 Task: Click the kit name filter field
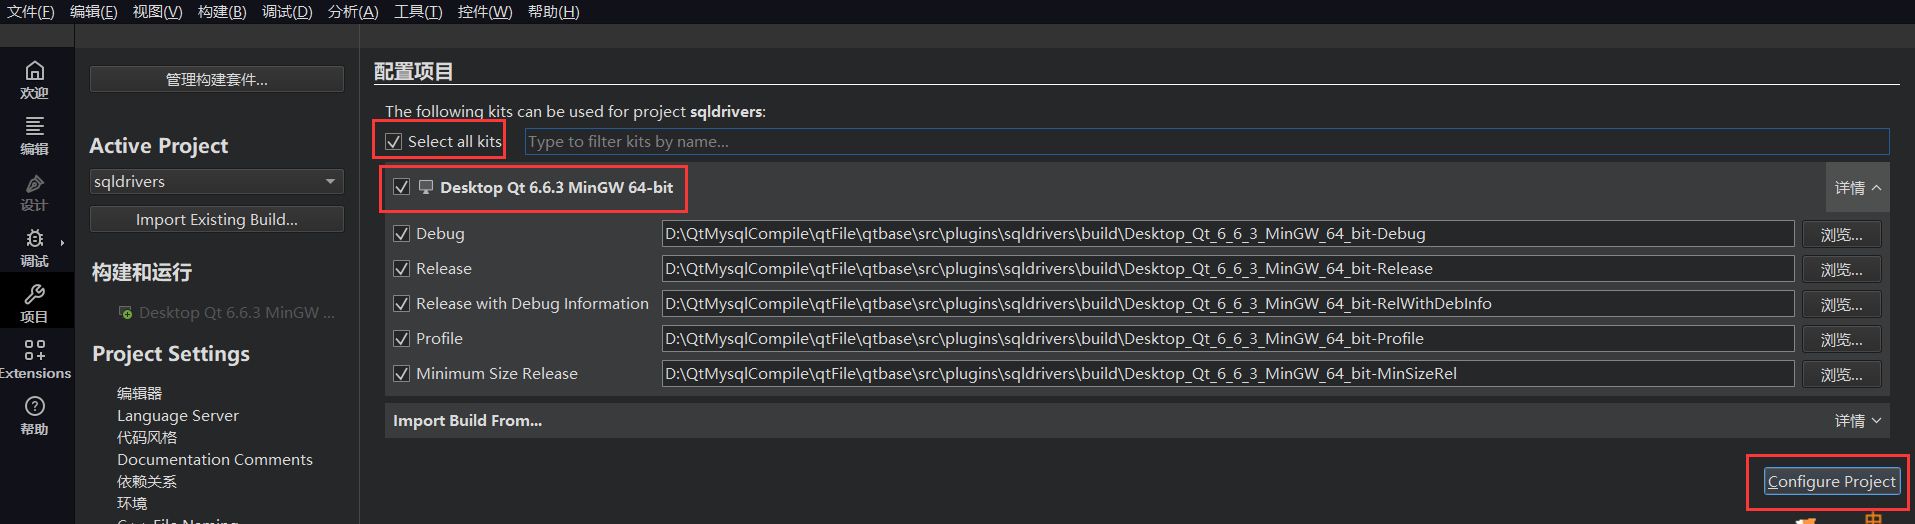click(1205, 142)
